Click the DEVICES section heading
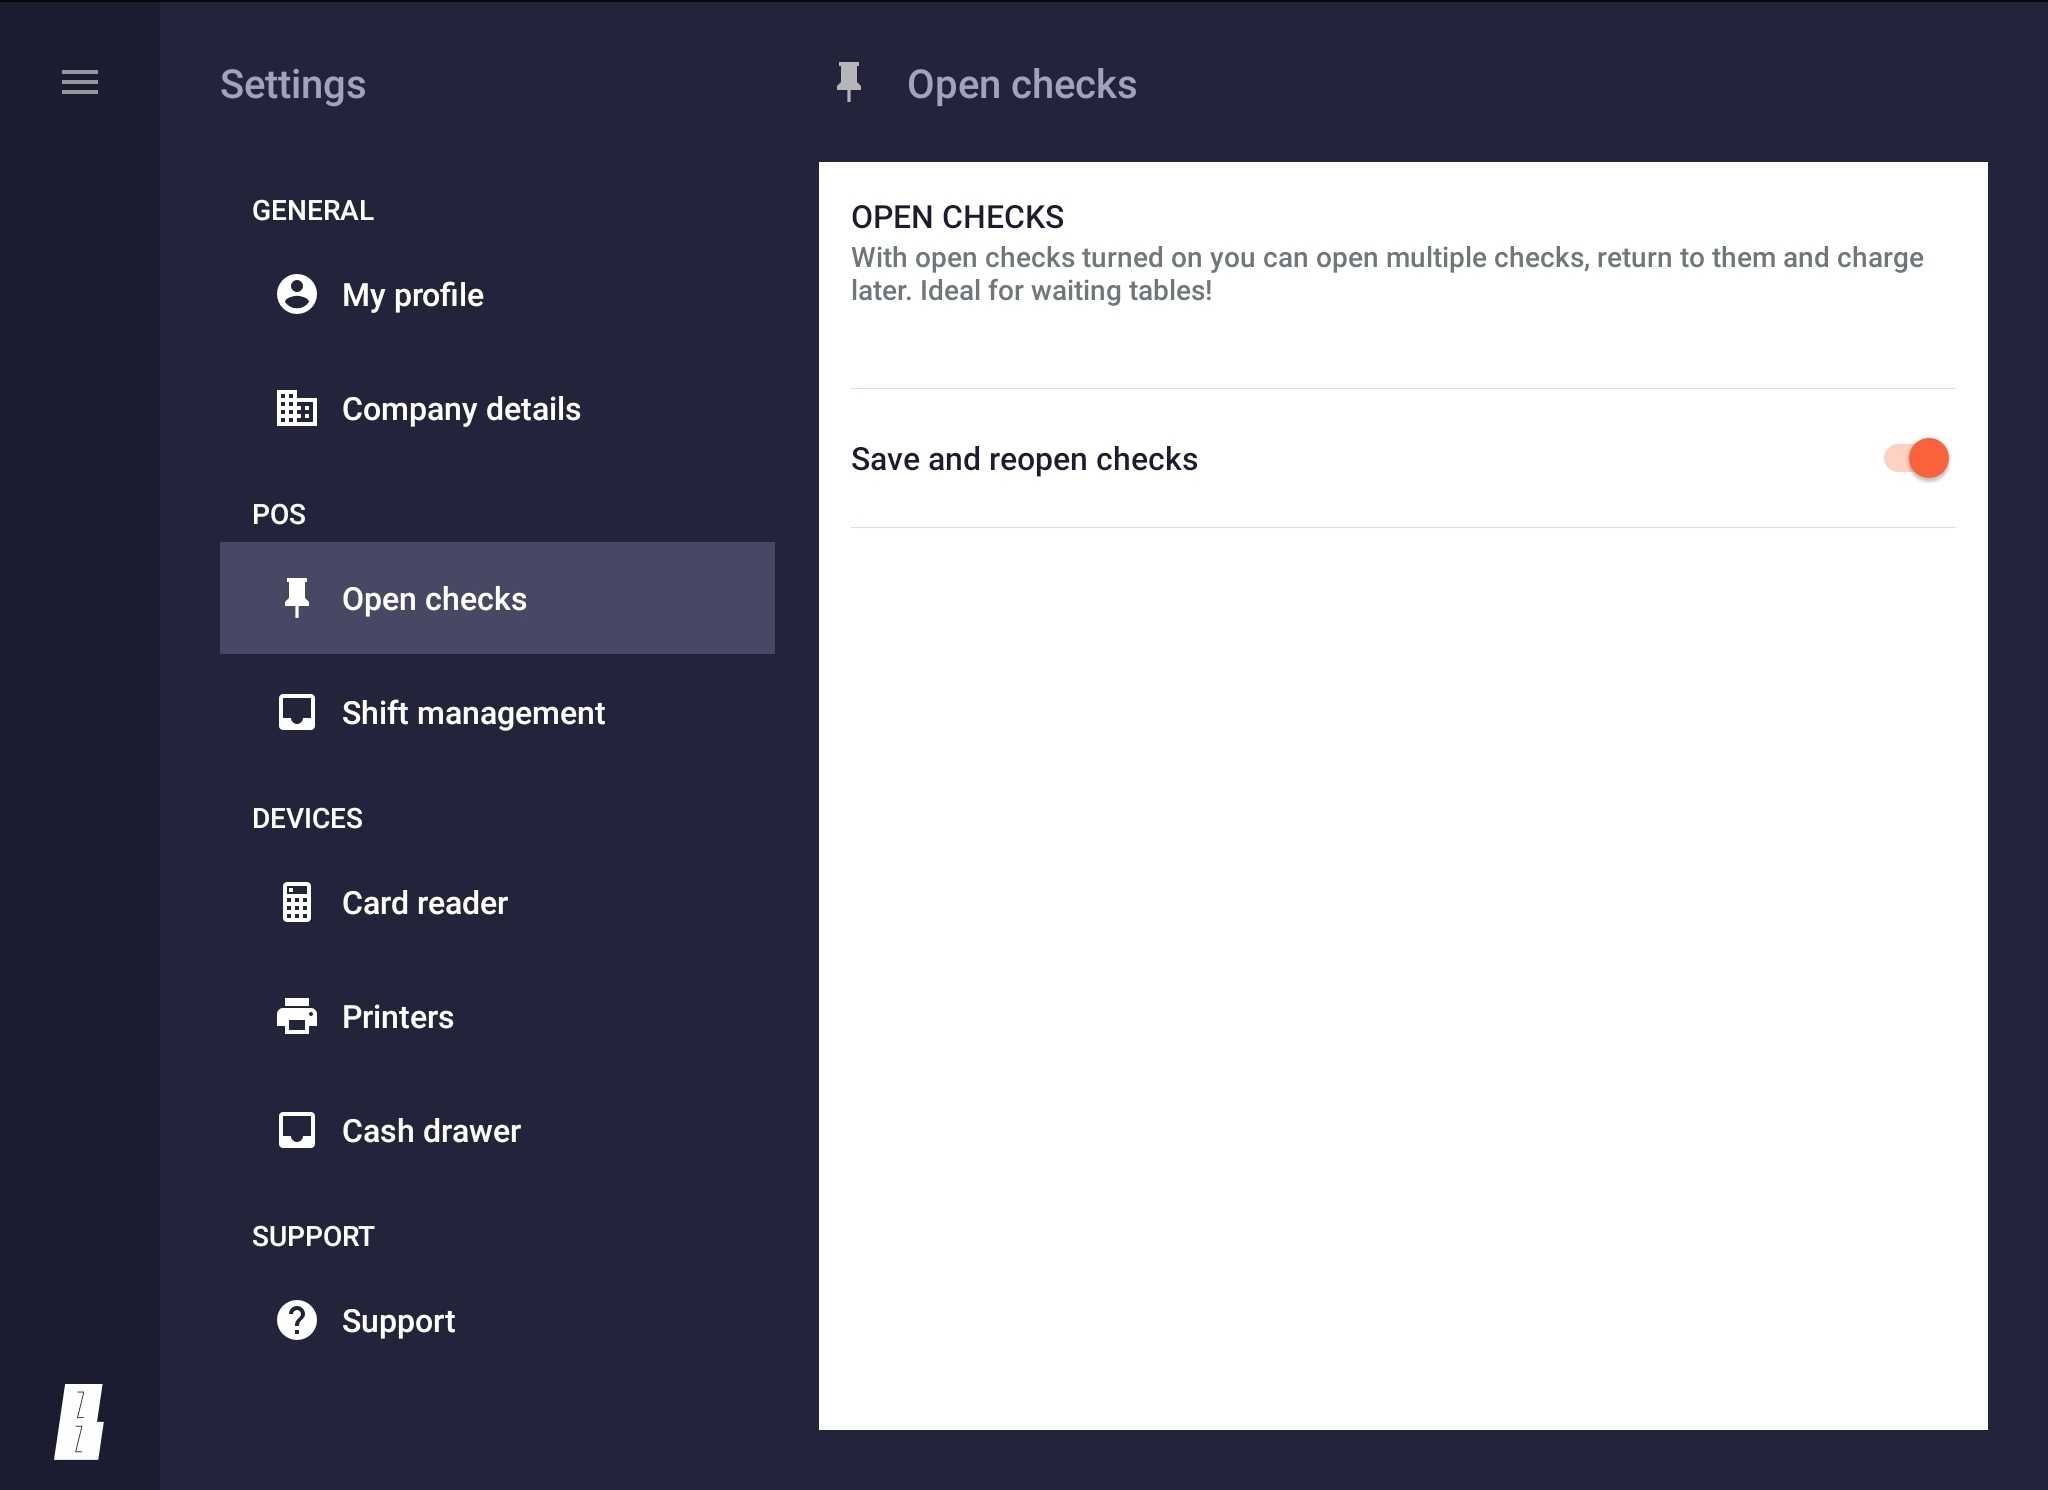 click(x=307, y=818)
